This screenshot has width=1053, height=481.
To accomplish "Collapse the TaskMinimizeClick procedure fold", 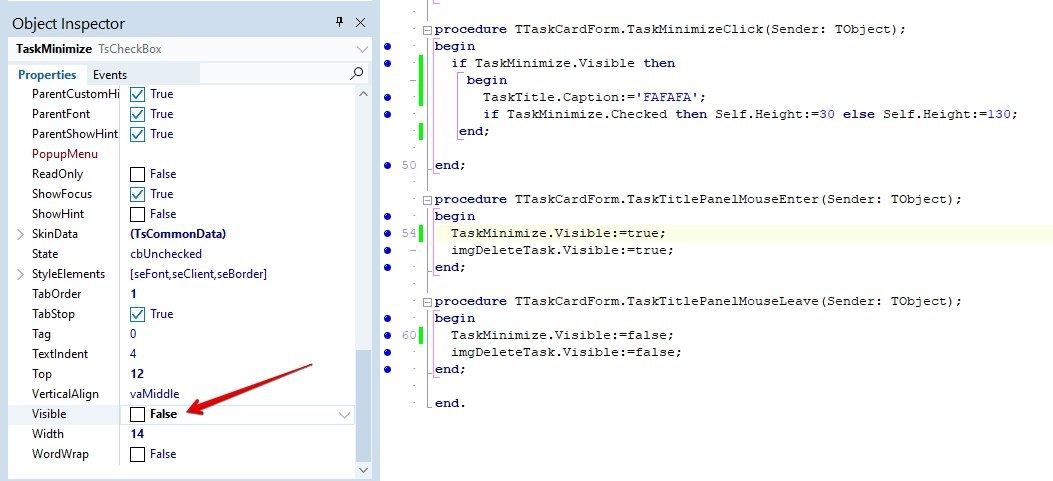I will pos(427,30).
